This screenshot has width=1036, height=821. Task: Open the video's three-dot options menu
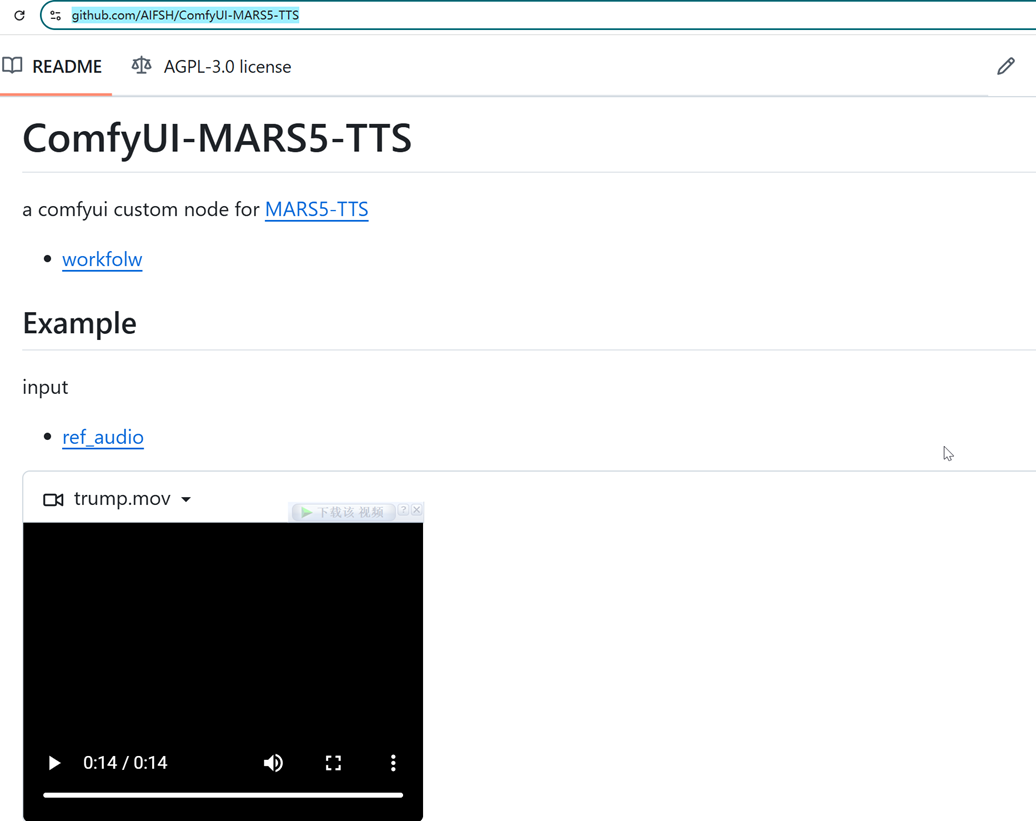coord(393,762)
